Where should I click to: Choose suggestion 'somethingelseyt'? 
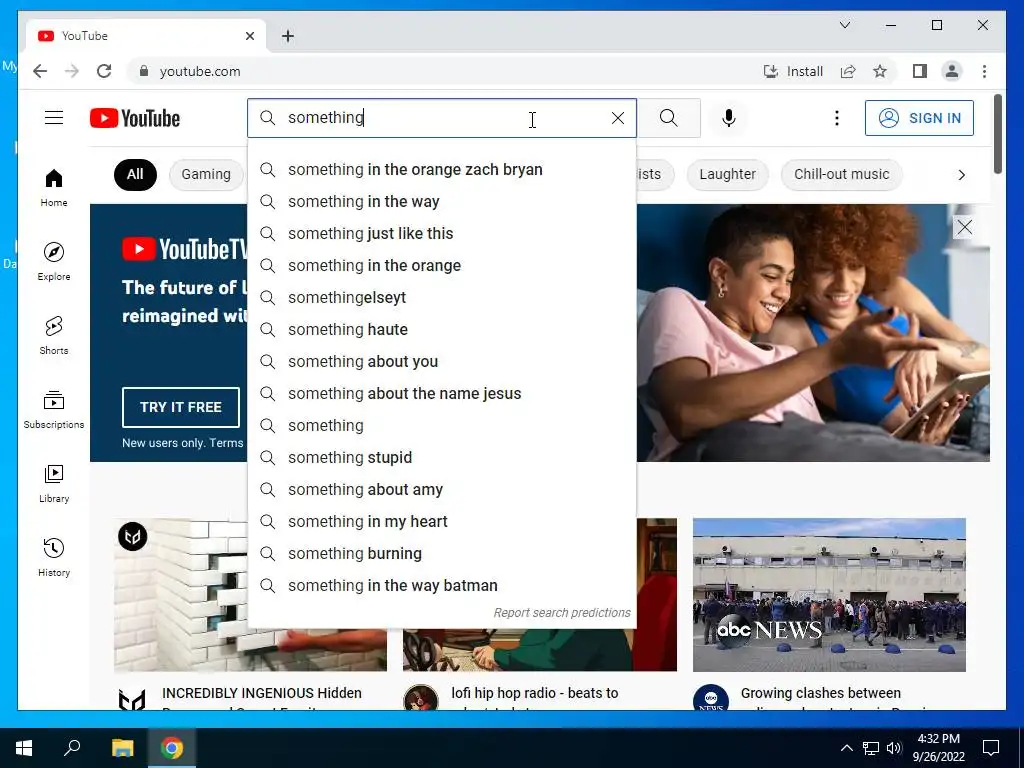click(x=441, y=298)
